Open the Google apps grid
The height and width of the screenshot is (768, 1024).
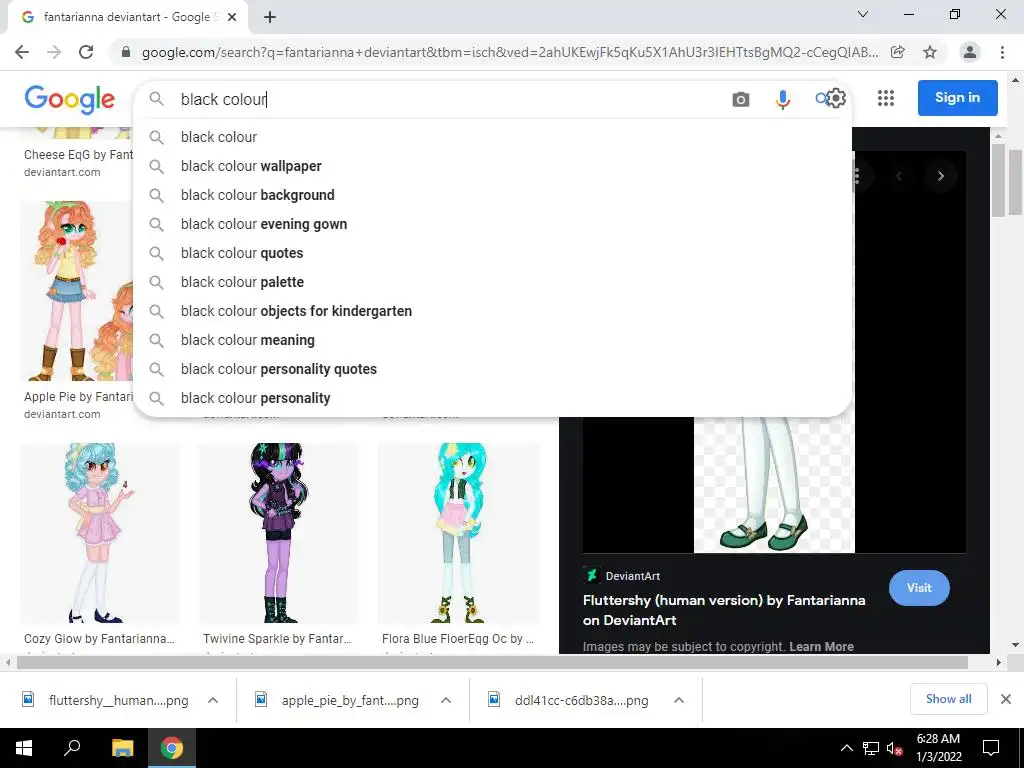886,98
